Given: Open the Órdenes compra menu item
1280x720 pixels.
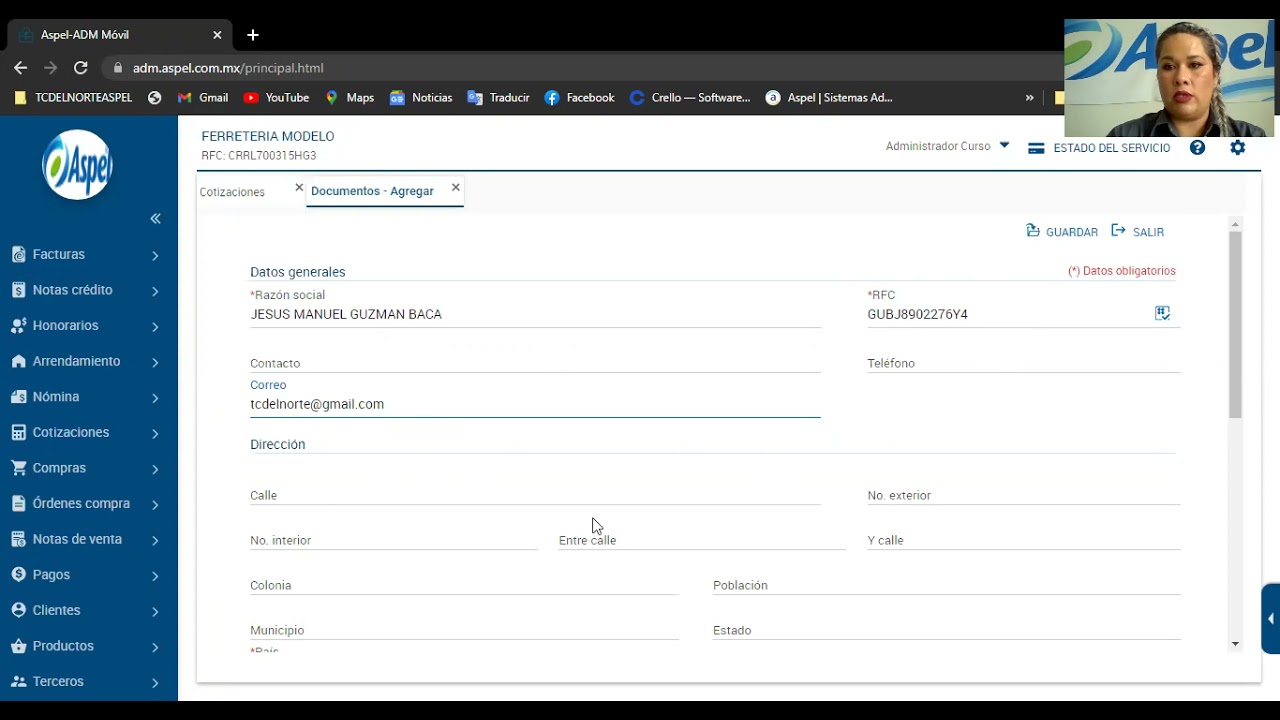Looking at the screenshot, I should pos(81,504).
